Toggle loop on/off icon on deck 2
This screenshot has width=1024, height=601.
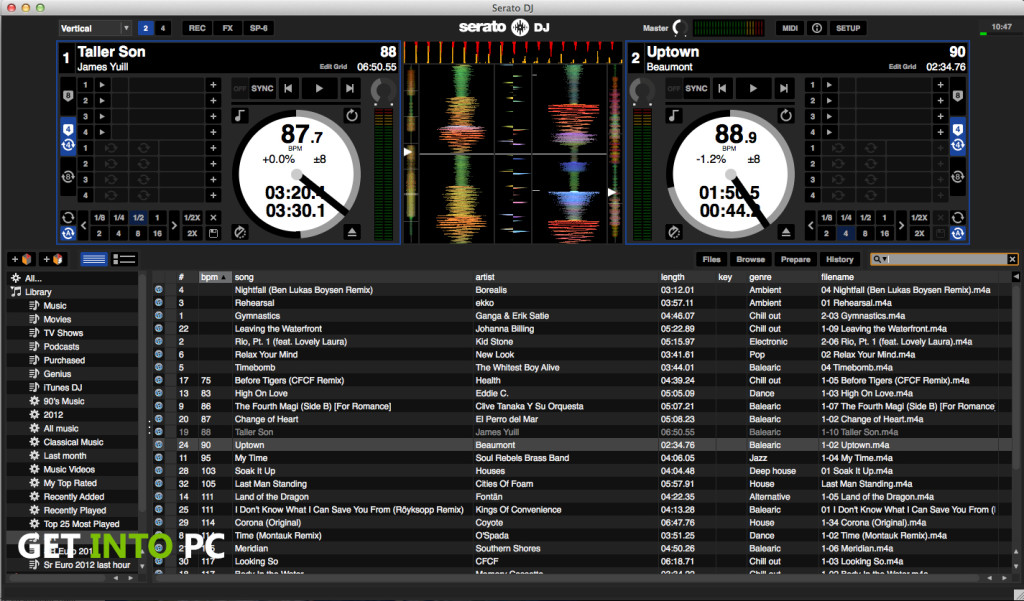pyautogui.click(x=957, y=218)
